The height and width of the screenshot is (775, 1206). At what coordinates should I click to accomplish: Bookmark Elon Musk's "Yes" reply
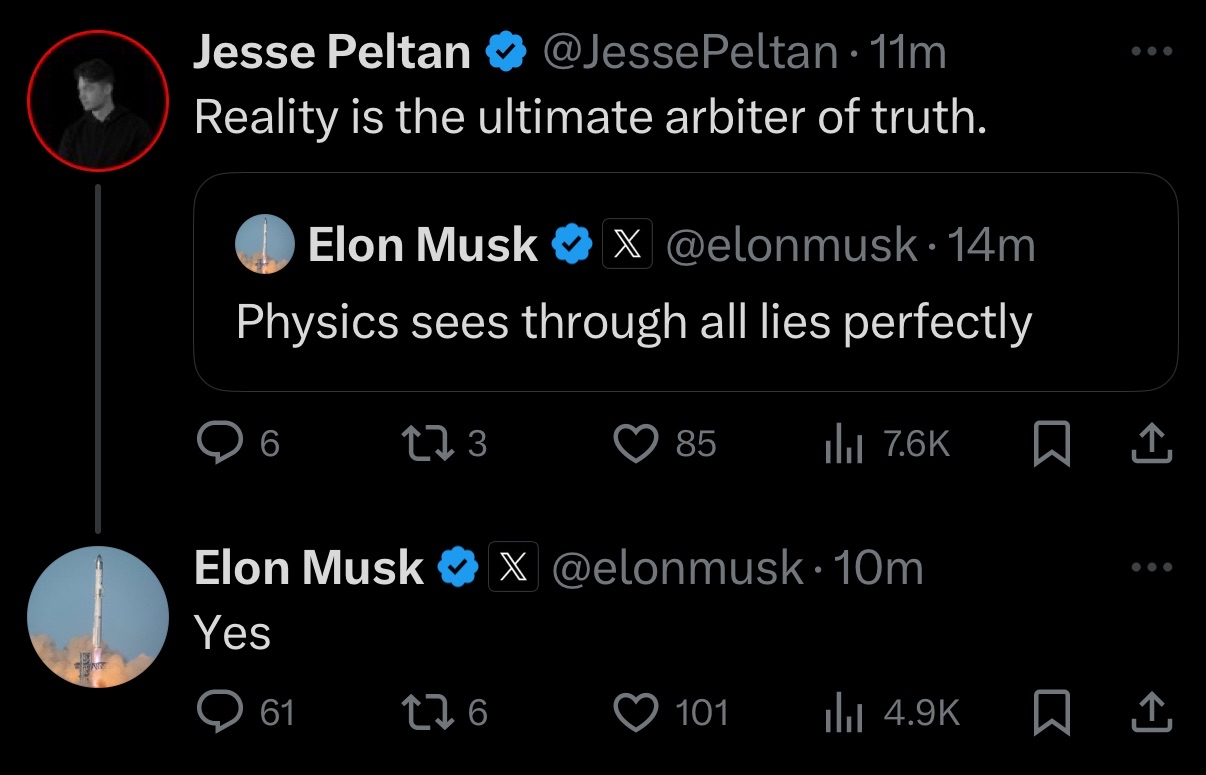(1052, 712)
